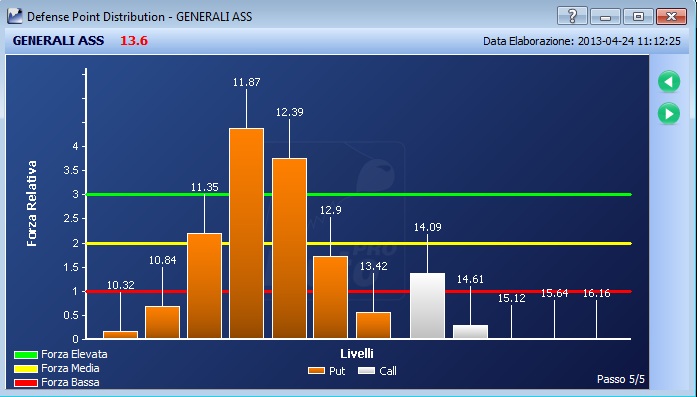697x397 pixels.
Task: Select the Put bar labeled 12.39
Action: (x=289, y=249)
